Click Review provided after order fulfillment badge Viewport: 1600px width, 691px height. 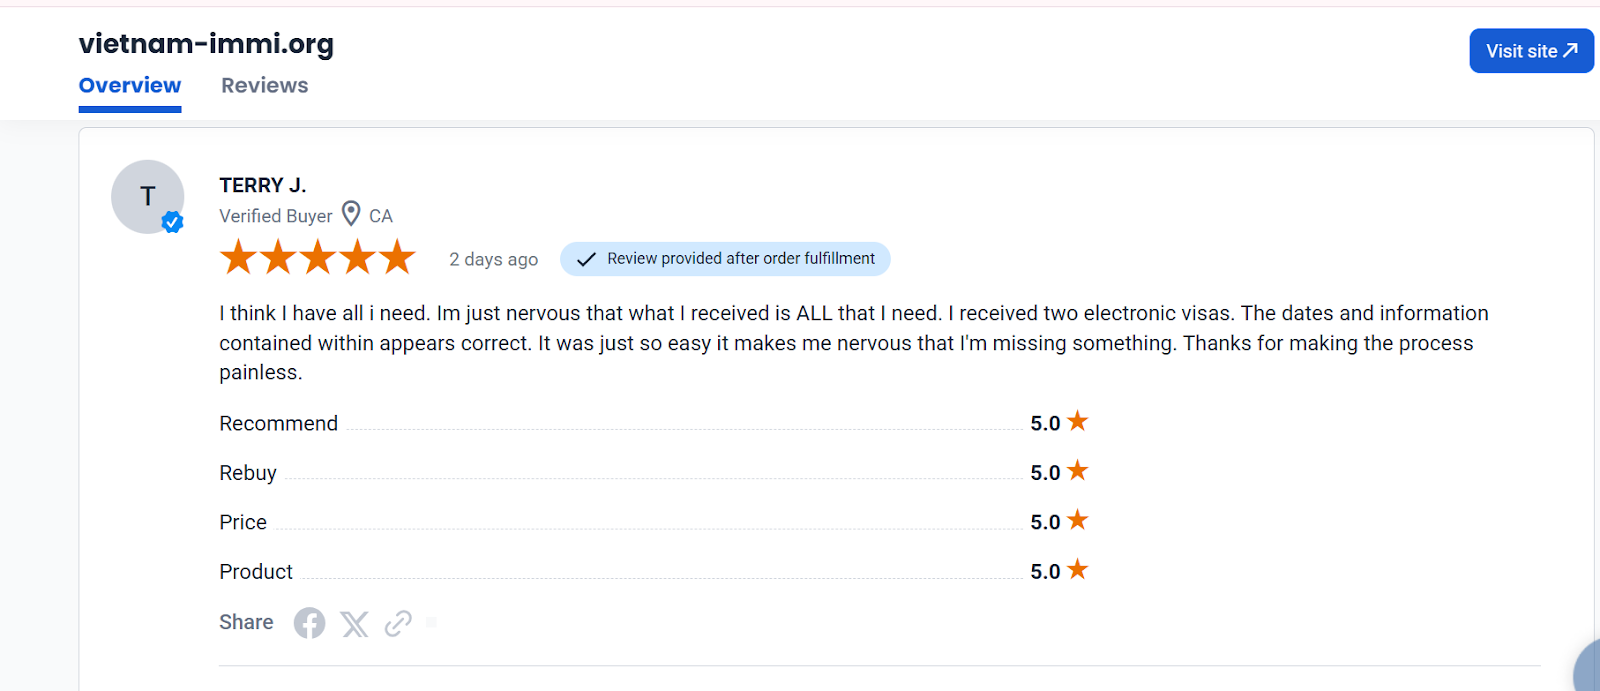725,259
